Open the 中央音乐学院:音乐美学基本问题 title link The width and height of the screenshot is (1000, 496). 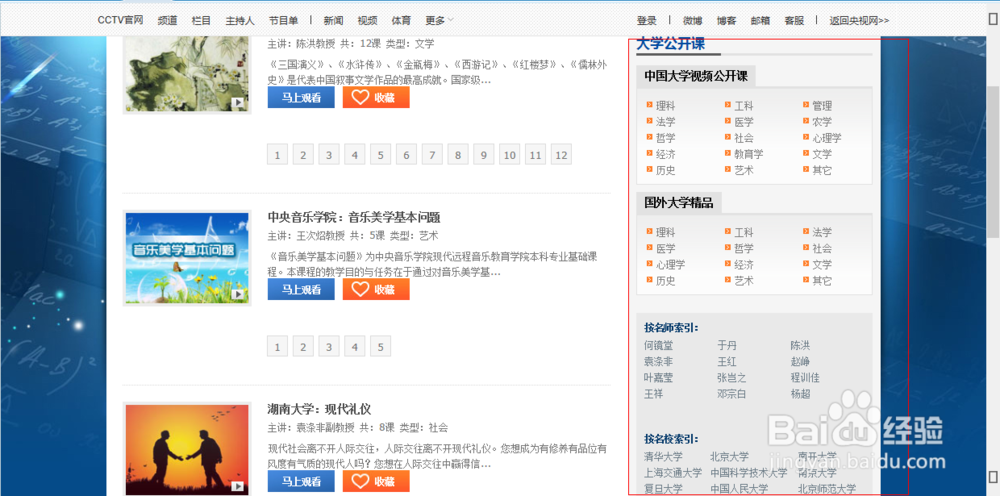tap(354, 217)
